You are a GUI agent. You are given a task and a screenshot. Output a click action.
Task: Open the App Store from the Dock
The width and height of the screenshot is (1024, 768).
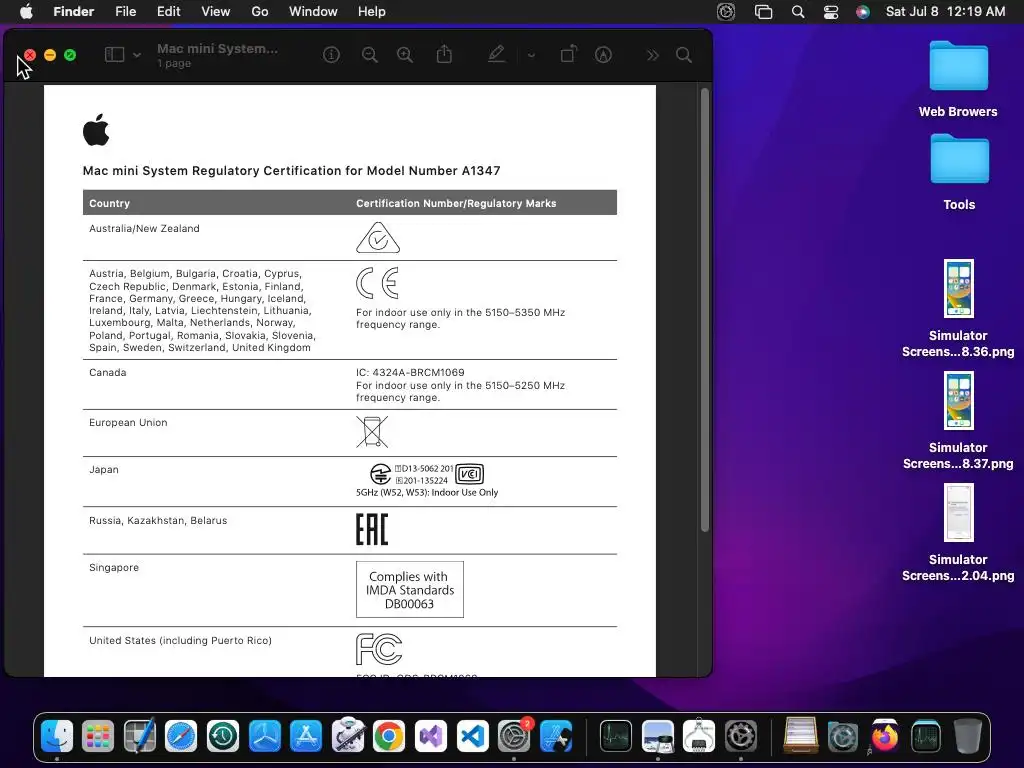pos(306,736)
